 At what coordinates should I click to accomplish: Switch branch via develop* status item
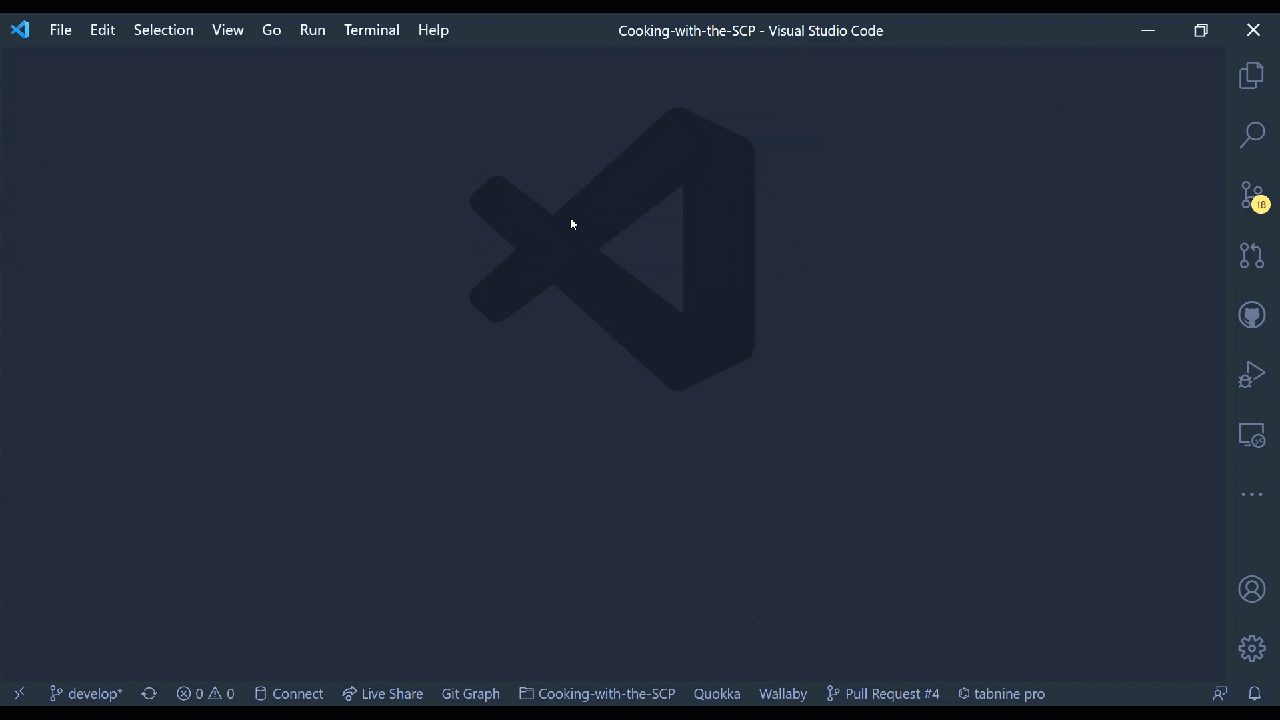click(86, 693)
